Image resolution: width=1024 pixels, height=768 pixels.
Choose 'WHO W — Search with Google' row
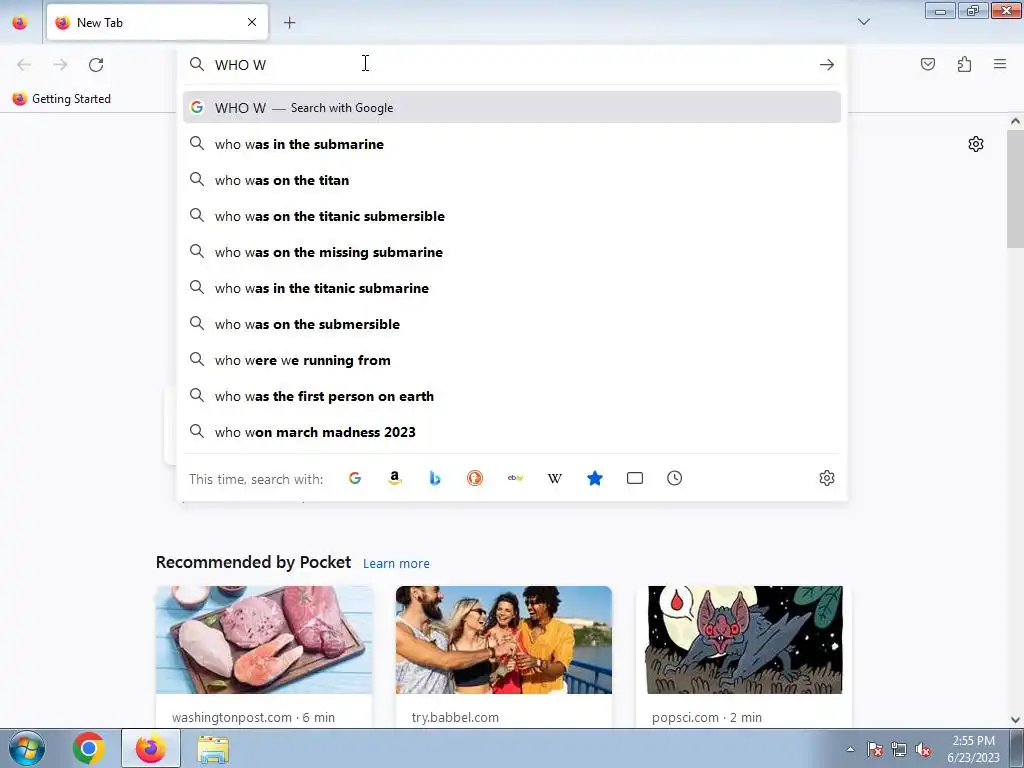[511, 108]
